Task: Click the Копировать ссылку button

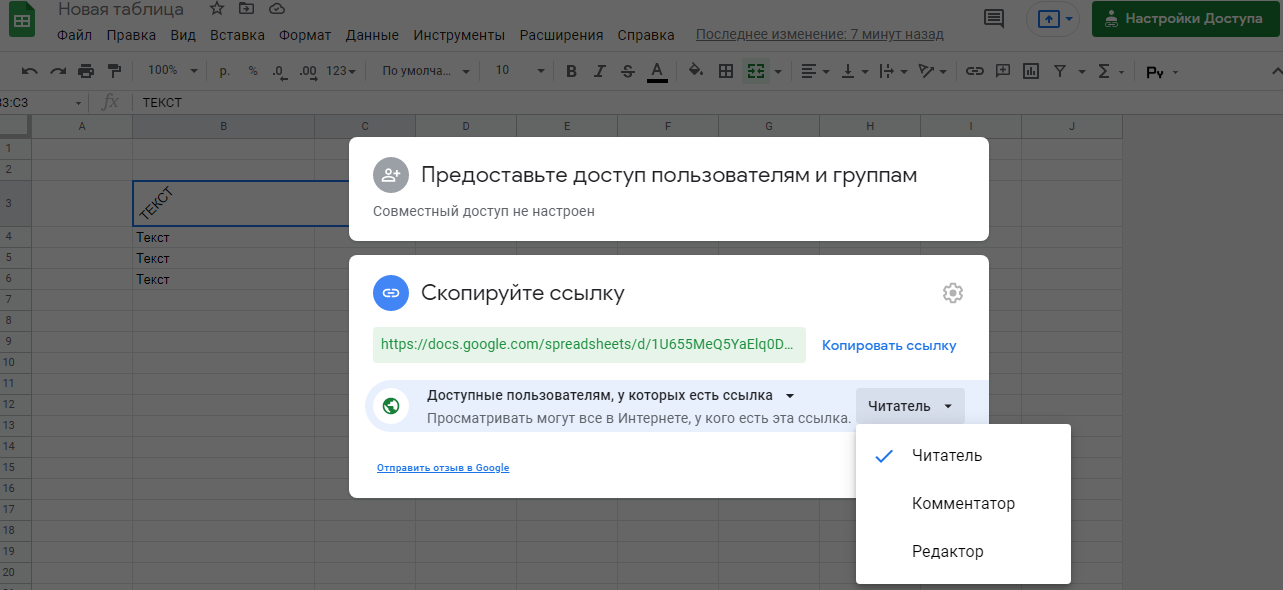Action: (x=889, y=345)
